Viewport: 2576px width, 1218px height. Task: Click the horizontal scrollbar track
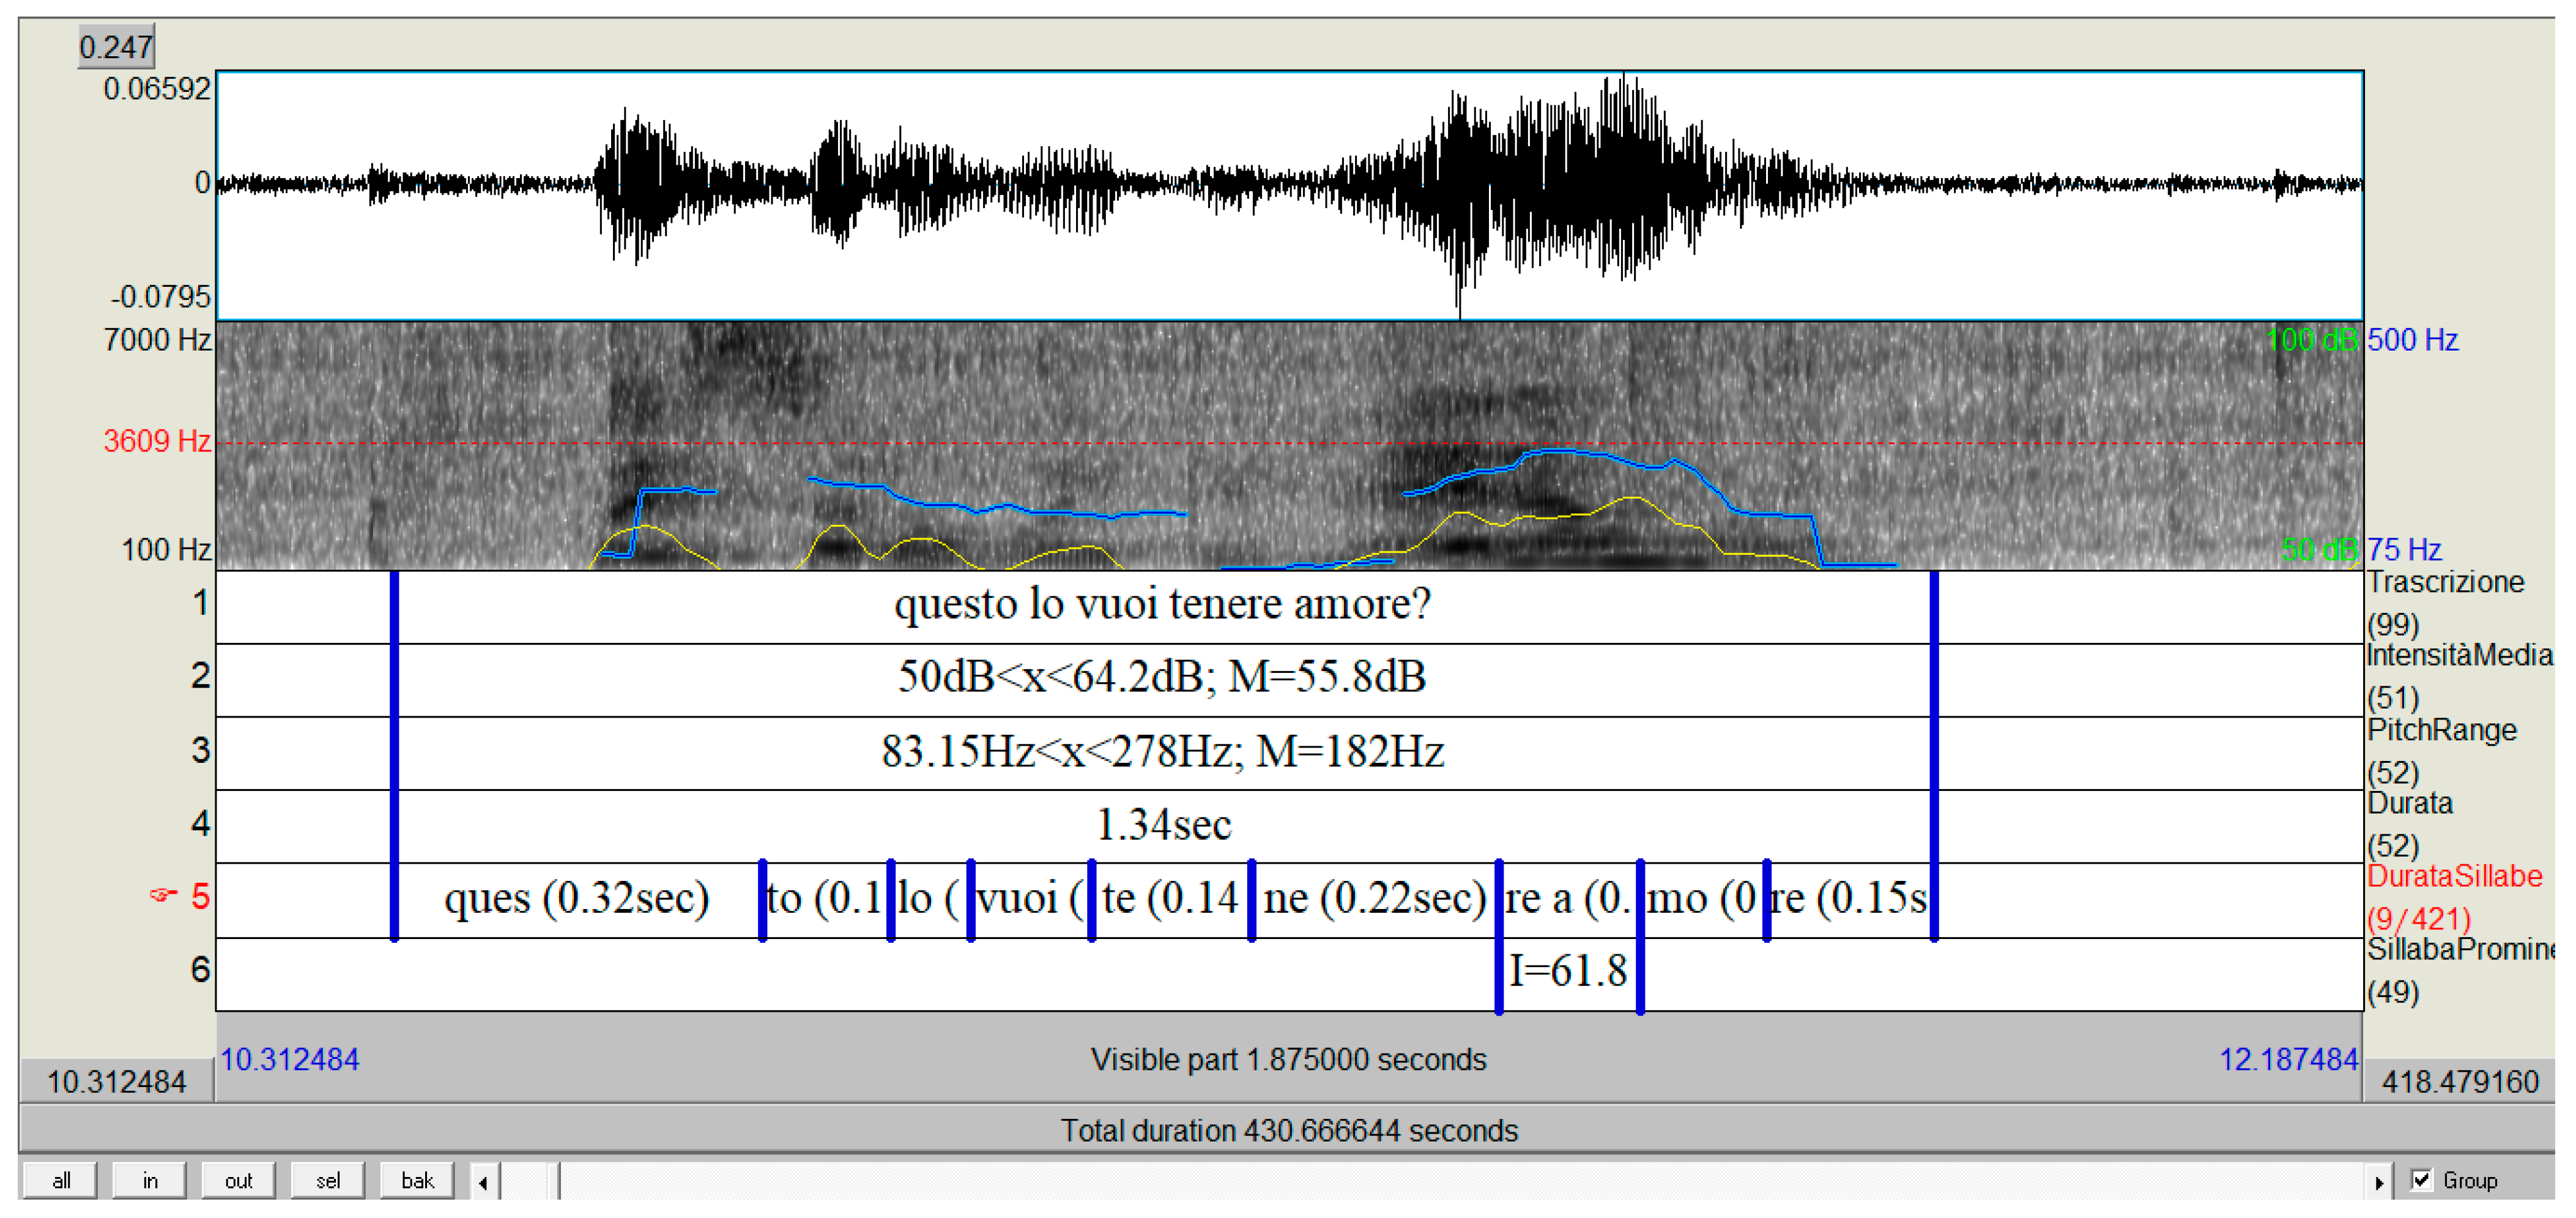tap(1400, 1182)
